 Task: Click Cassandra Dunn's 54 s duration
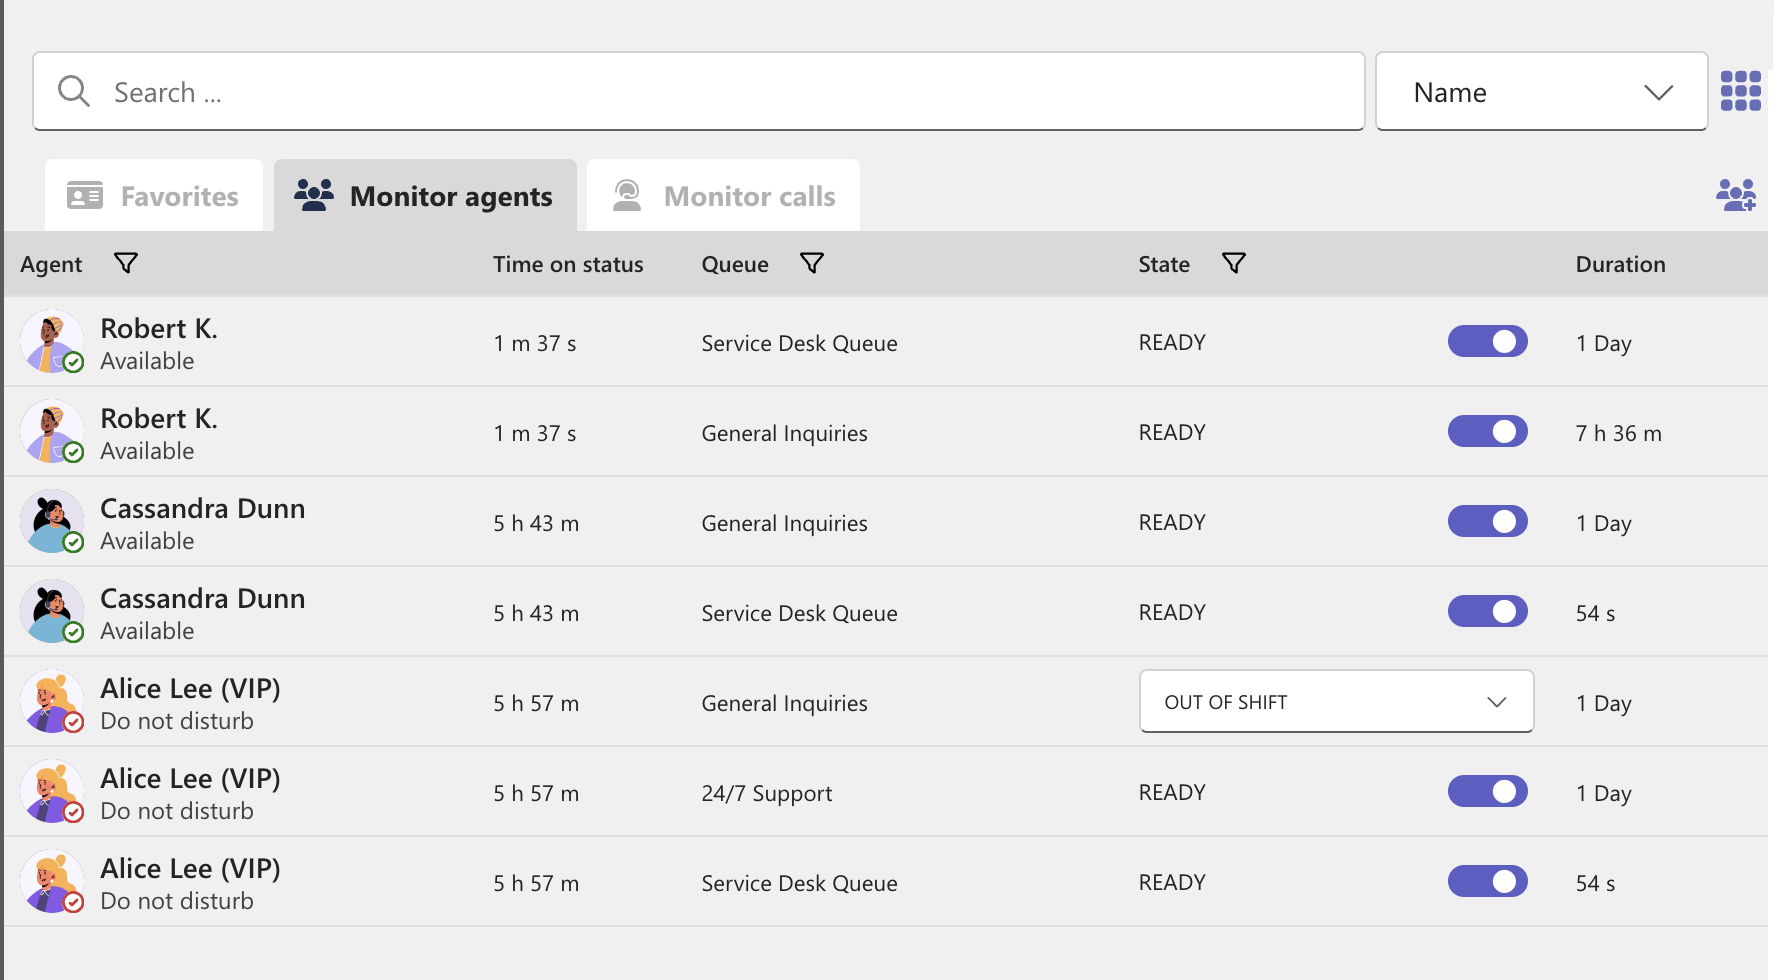[1595, 613]
